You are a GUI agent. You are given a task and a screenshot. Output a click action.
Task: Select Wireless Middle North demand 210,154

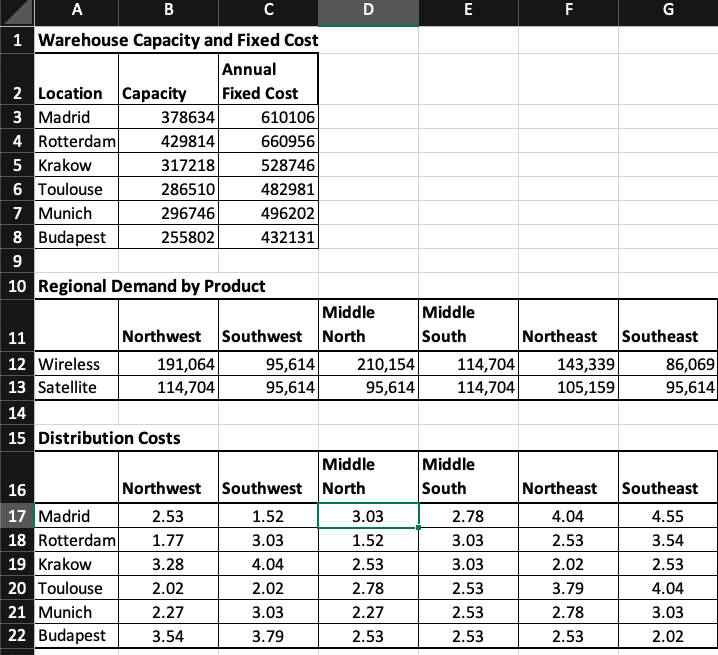(368, 364)
